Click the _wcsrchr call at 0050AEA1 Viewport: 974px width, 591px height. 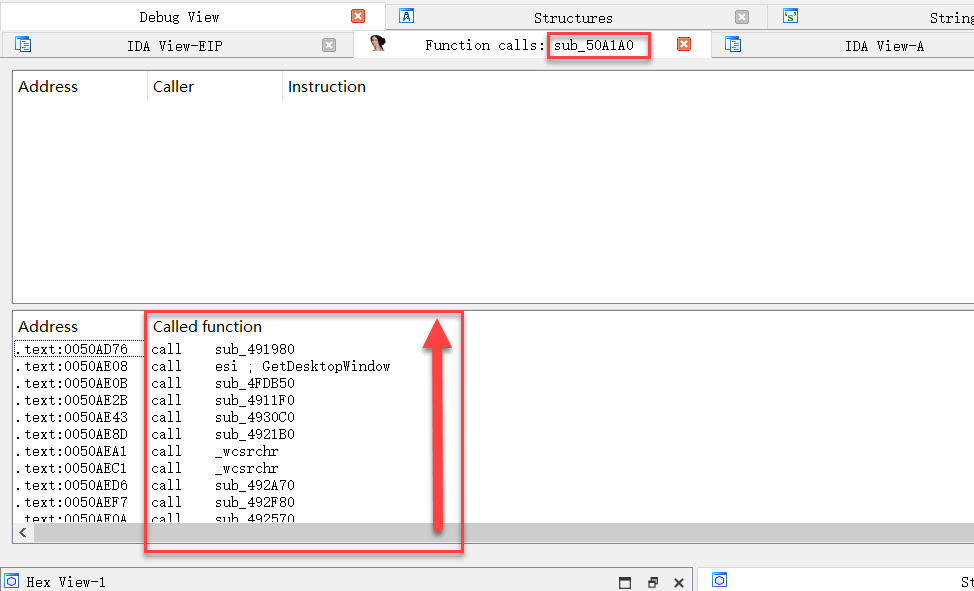tap(215, 451)
